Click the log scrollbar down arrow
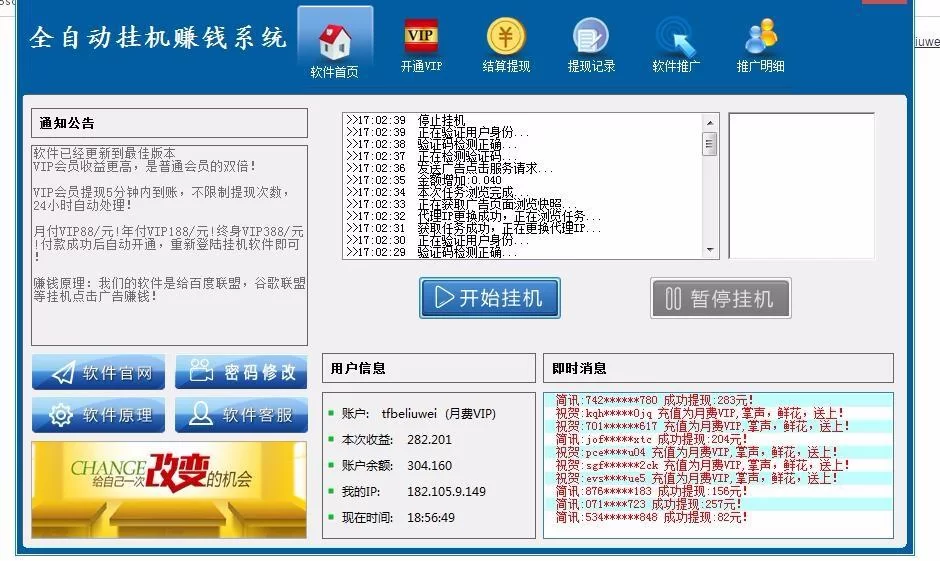 (x=710, y=251)
